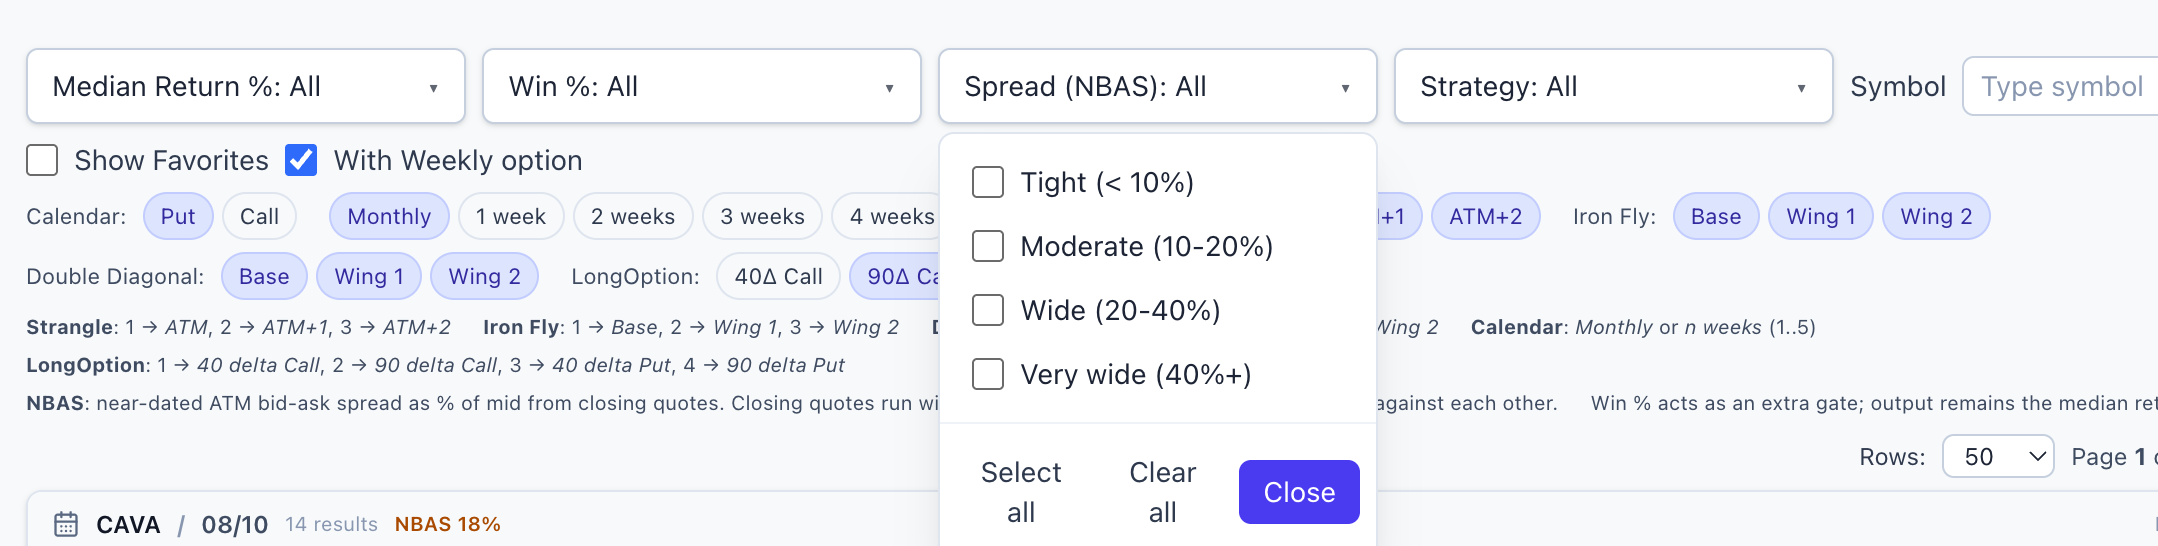Check the Tight (< 10%) checkbox

click(988, 182)
